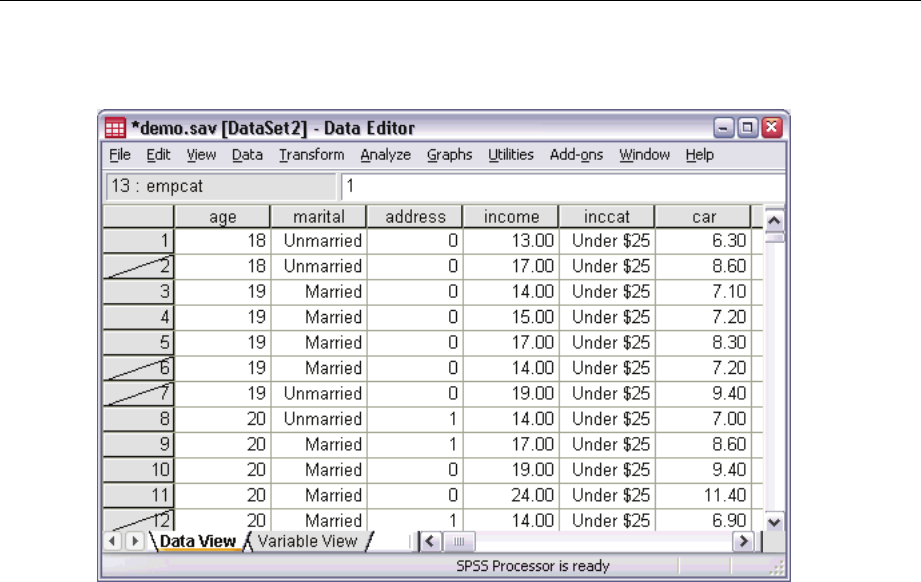Screen dimensions: 921x582
Task: Open the Edit menu
Action: (x=158, y=154)
